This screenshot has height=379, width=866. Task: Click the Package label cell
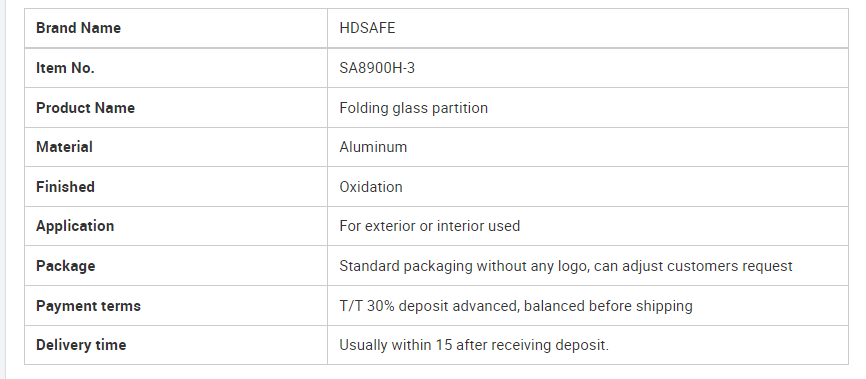coord(176,266)
